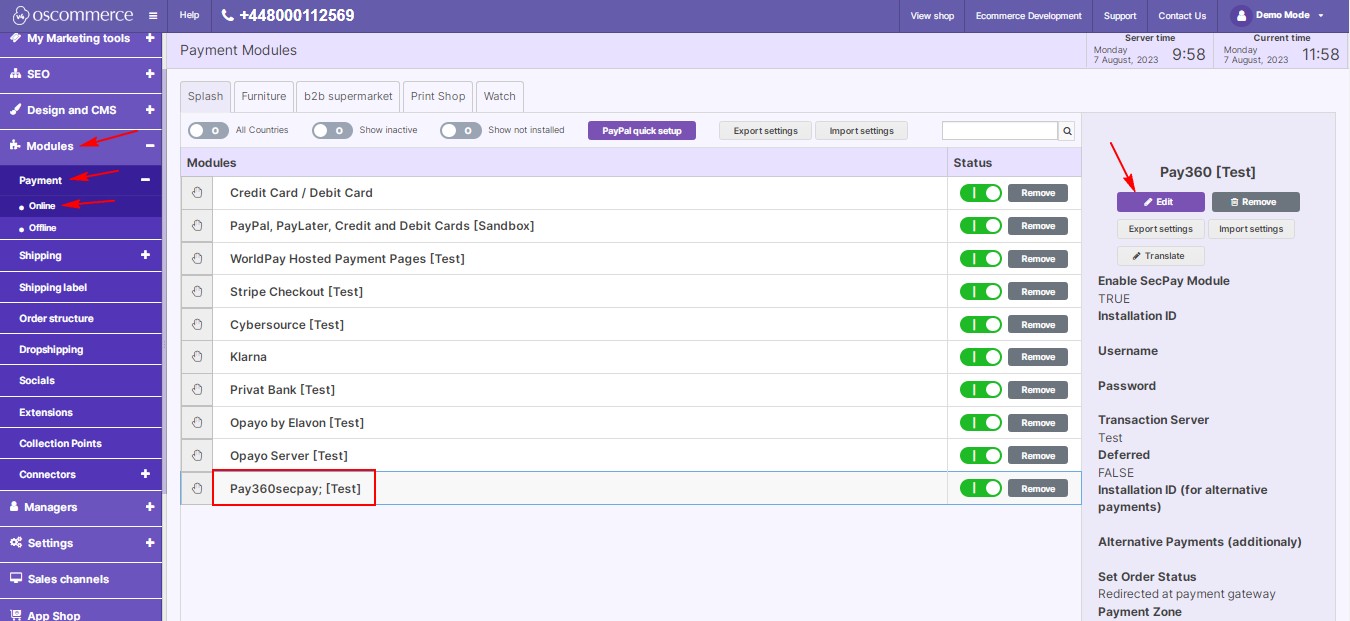Open Help in top header
1350x621 pixels.
point(189,16)
